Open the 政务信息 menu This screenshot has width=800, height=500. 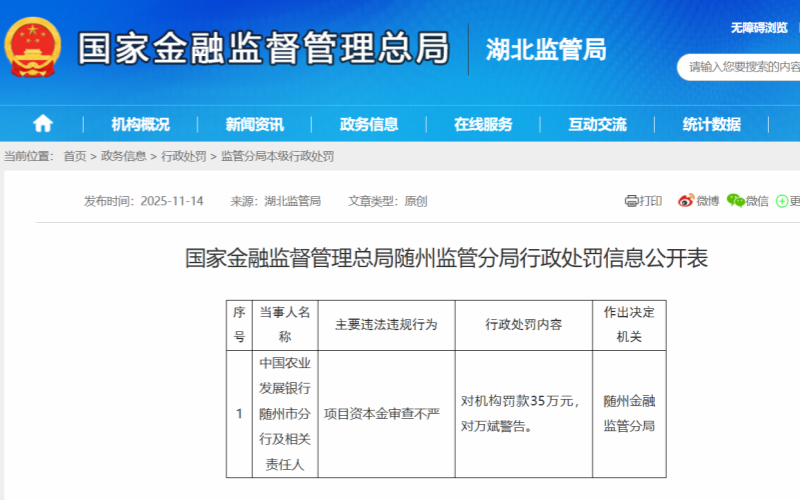(369, 124)
